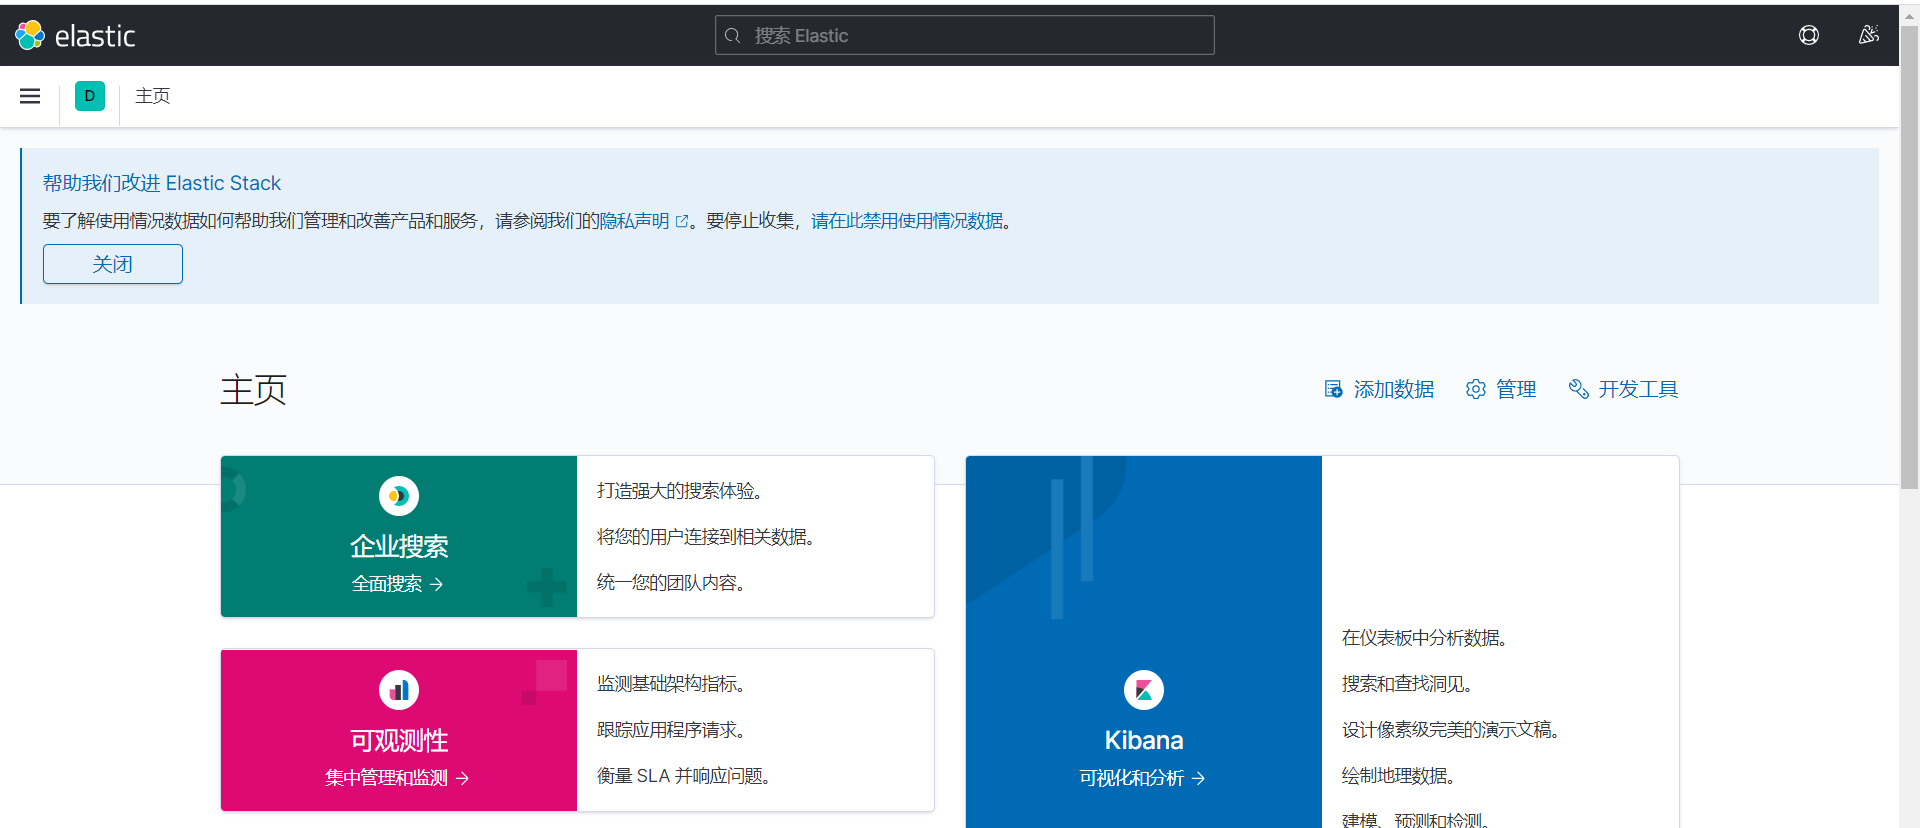Dismiss the banner with 关闭 button
1920x828 pixels.
(x=113, y=264)
